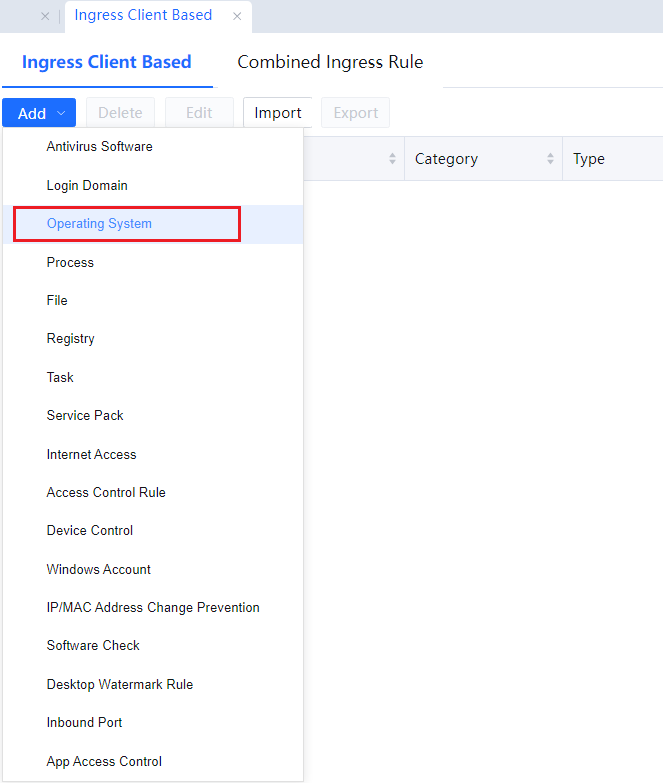Choose Internet Access rule type
This screenshot has width=663, height=783.
(91, 454)
